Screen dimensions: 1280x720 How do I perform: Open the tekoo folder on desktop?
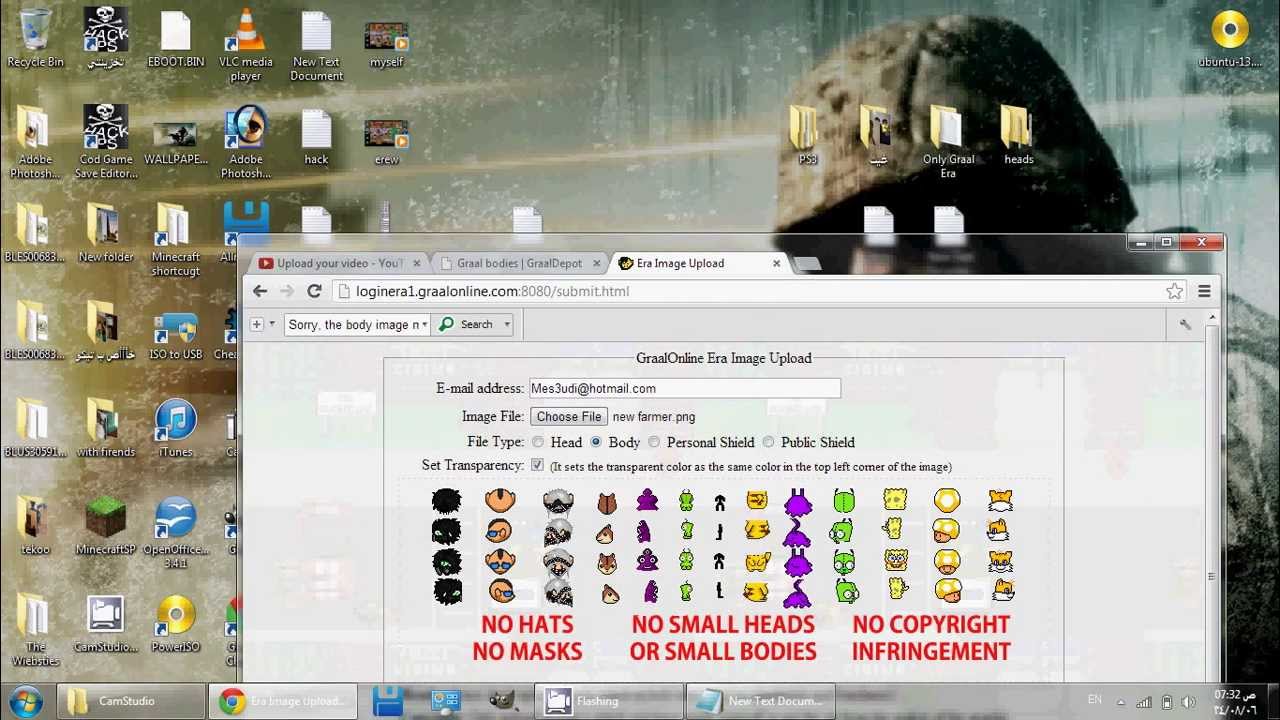[35, 525]
